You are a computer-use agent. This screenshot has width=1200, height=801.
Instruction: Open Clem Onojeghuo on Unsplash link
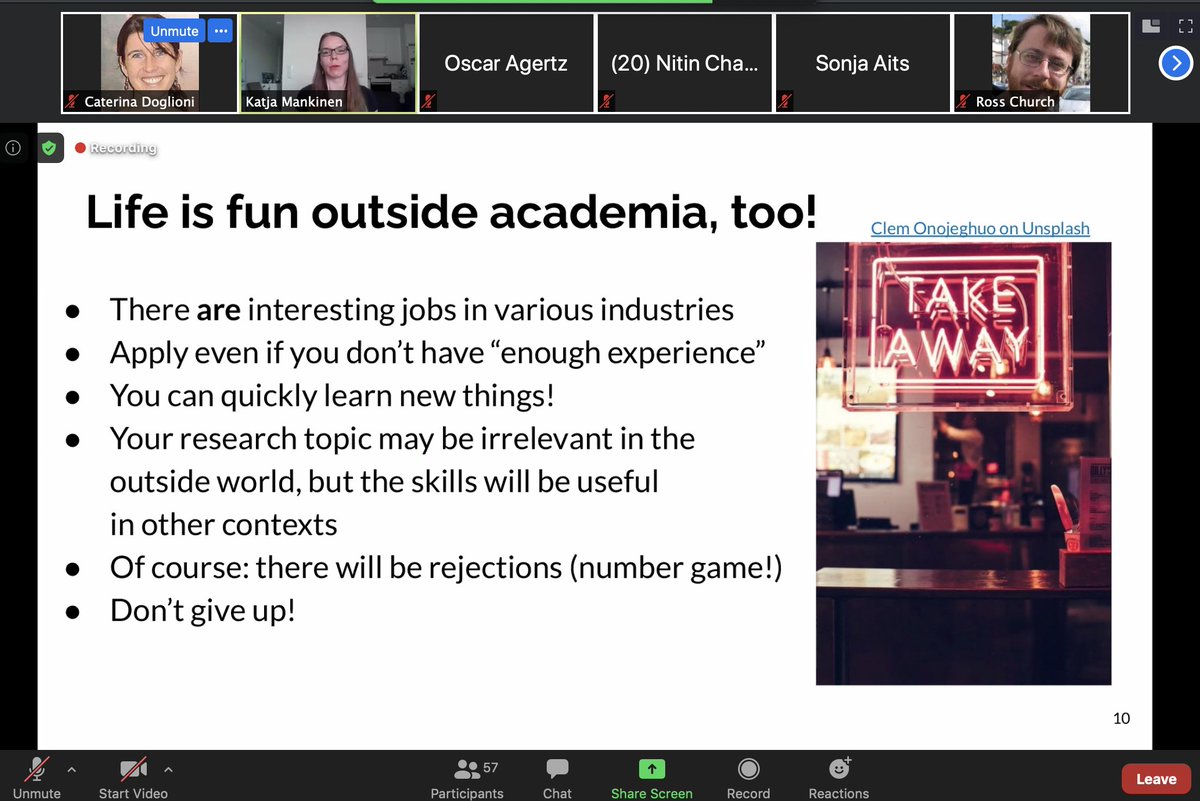[980, 228]
